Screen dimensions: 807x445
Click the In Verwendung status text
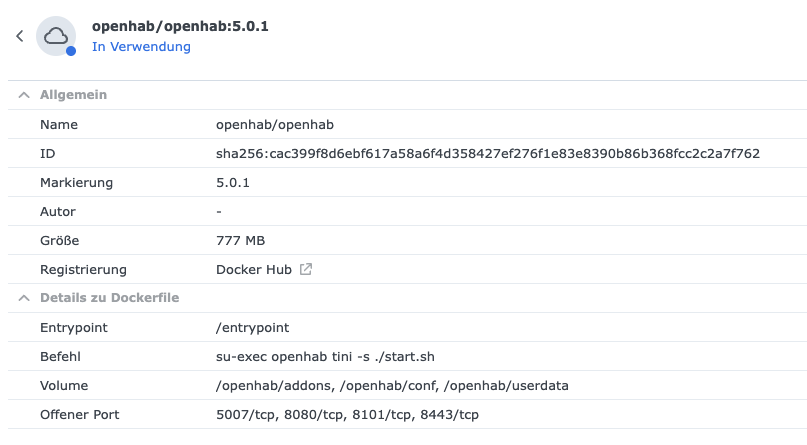(x=141, y=46)
